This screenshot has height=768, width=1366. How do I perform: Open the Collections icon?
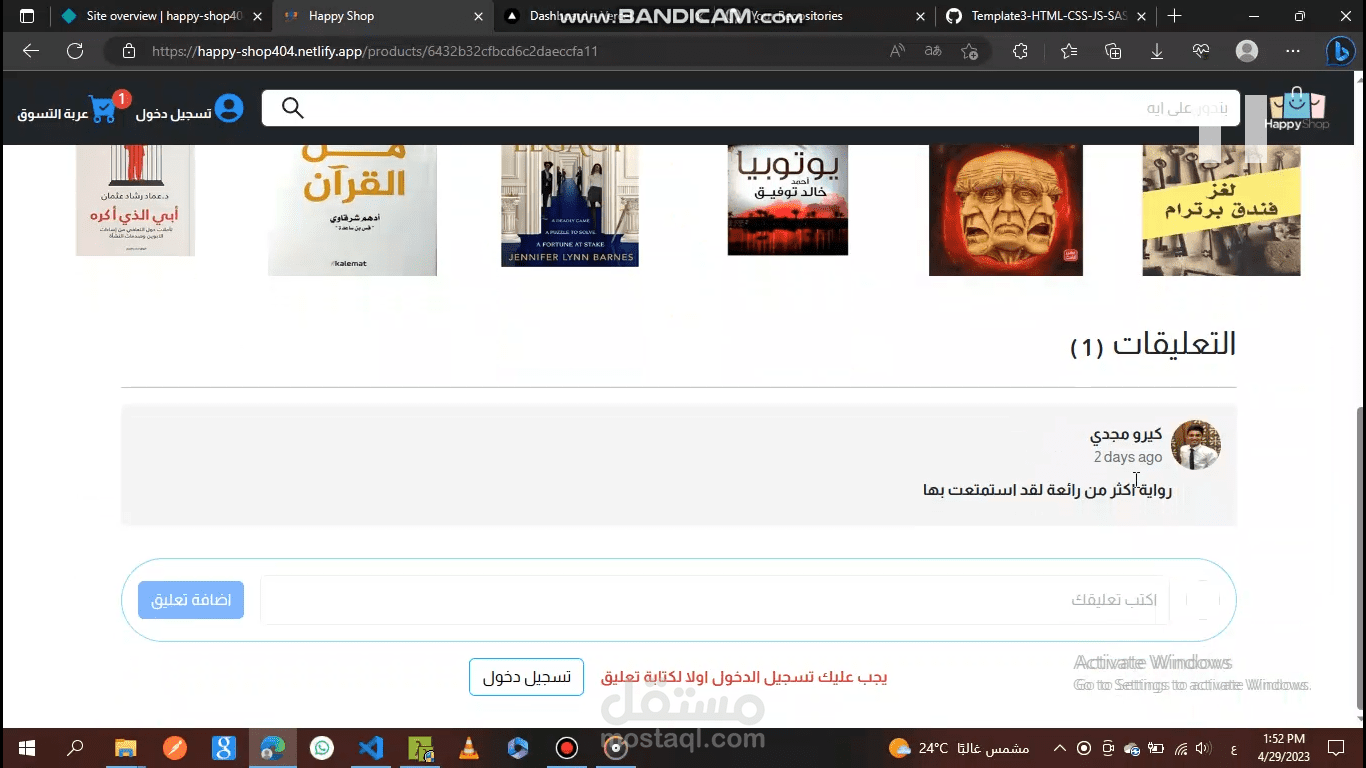click(x=1113, y=51)
